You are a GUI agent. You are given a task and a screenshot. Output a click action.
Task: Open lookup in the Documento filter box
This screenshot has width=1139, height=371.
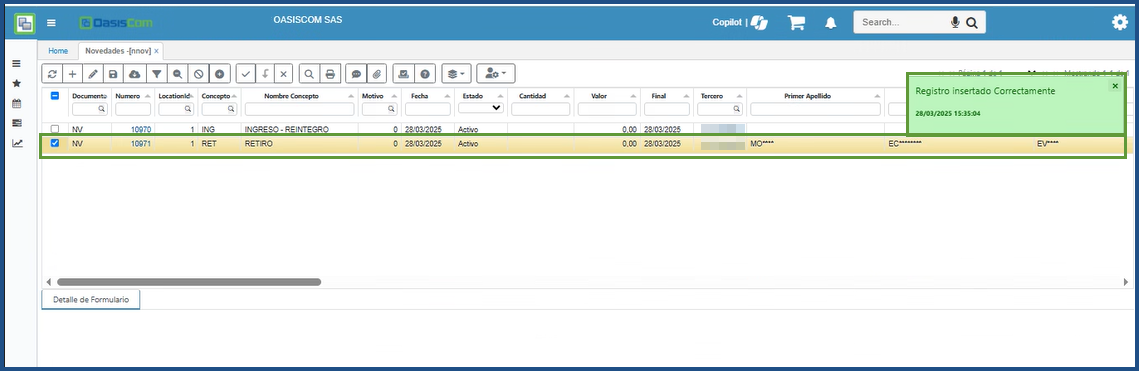[x=102, y=109]
